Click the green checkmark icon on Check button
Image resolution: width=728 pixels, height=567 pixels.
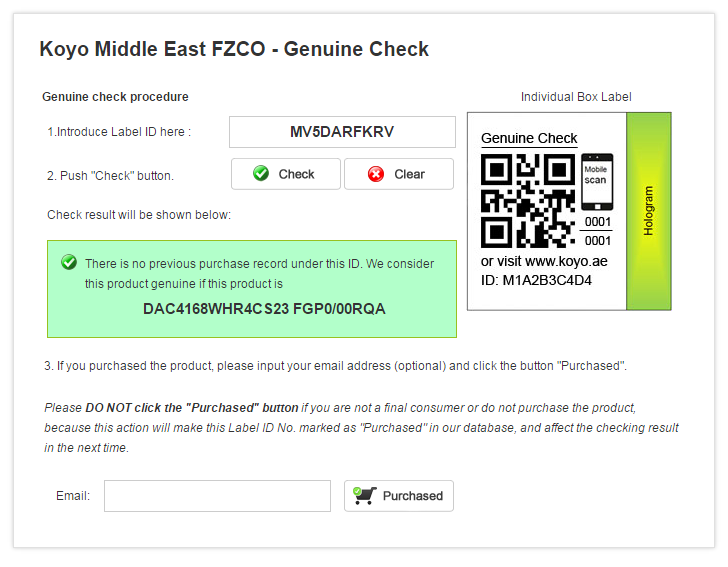point(261,173)
